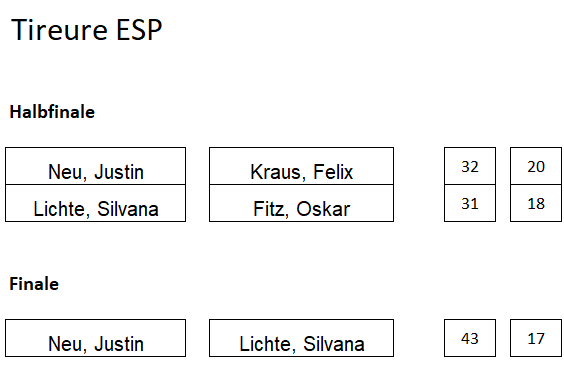
Task: Select the score cell showing 18
Action: coord(536,203)
